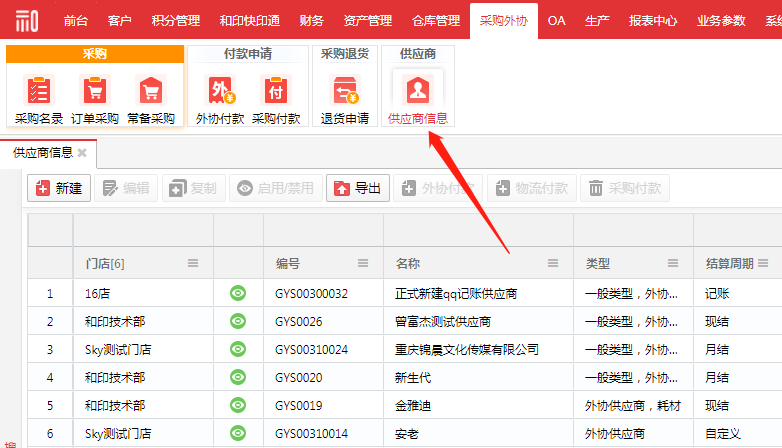The width and height of the screenshot is (782, 448).
Task: Toggle eye icon for supplier GYS0026
Action: pos(238,321)
